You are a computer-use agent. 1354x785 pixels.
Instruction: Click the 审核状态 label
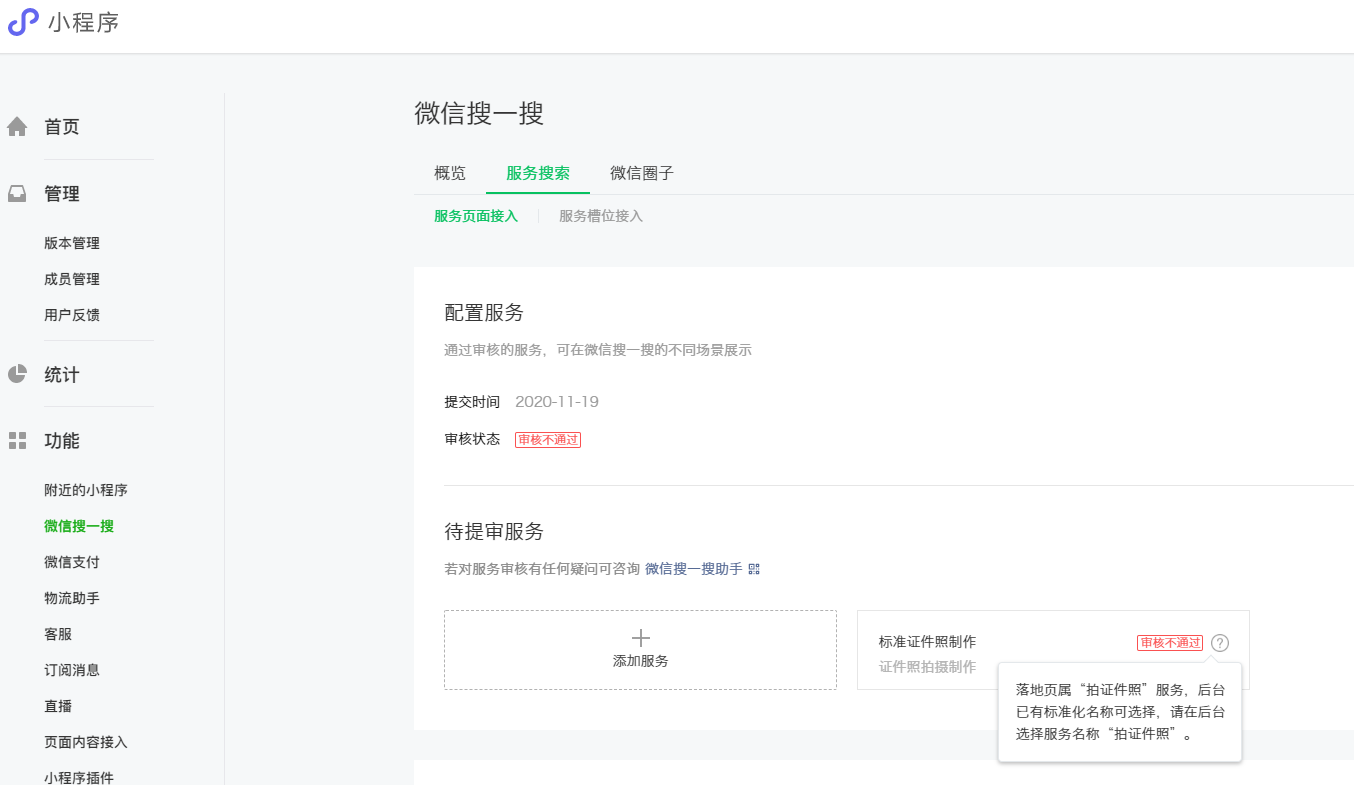pyautogui.click(x=472, y=439)
